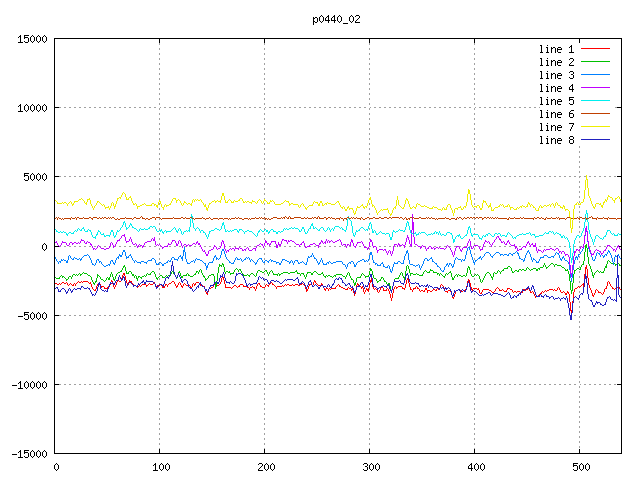Select the 'line 5' legend text
This screenshot has width=640, height=480.
coord(556,101)
